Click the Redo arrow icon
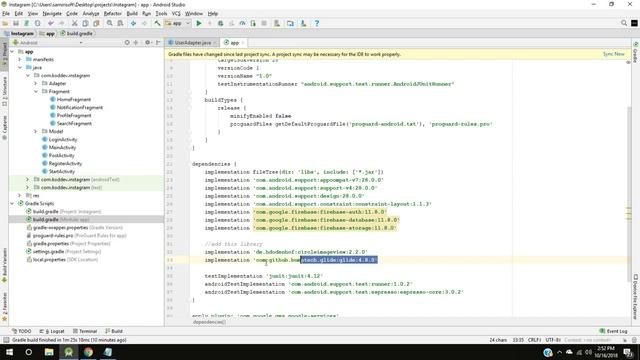This screenshot has height=360, width=640. point(61,23)
